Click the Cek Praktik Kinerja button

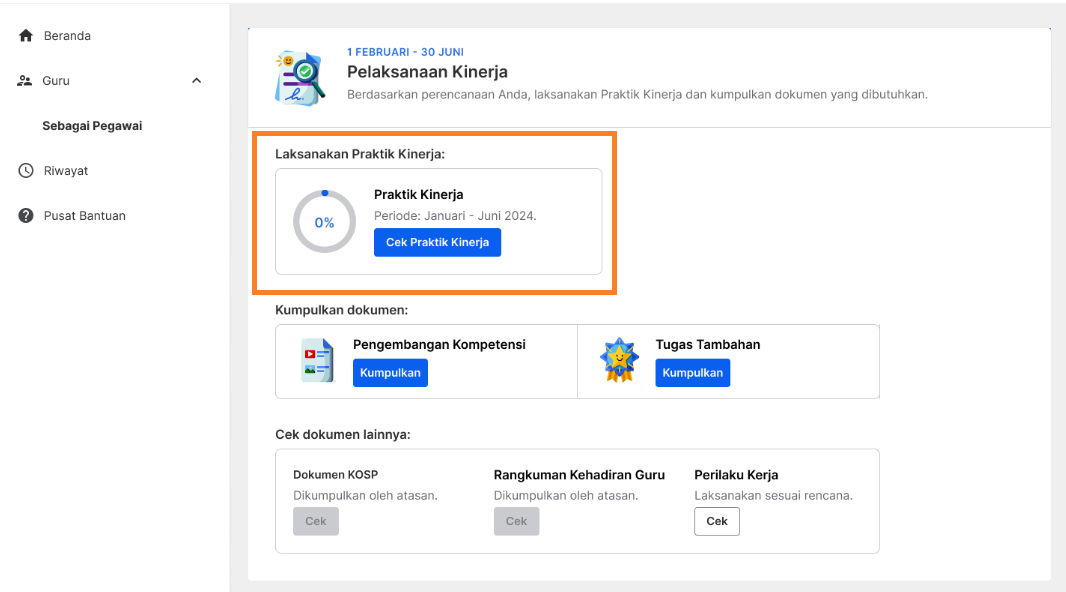click(437, 243)
